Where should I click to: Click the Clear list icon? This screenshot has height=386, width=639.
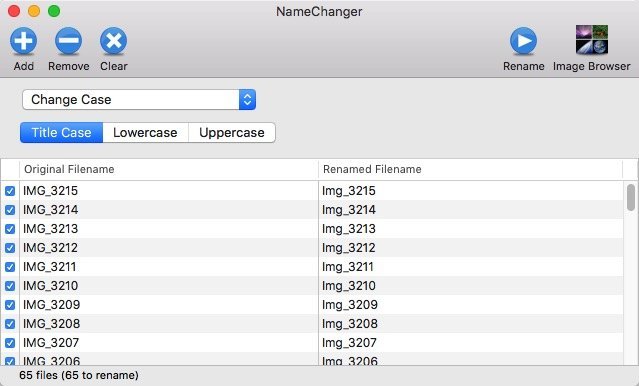(114, 41)
